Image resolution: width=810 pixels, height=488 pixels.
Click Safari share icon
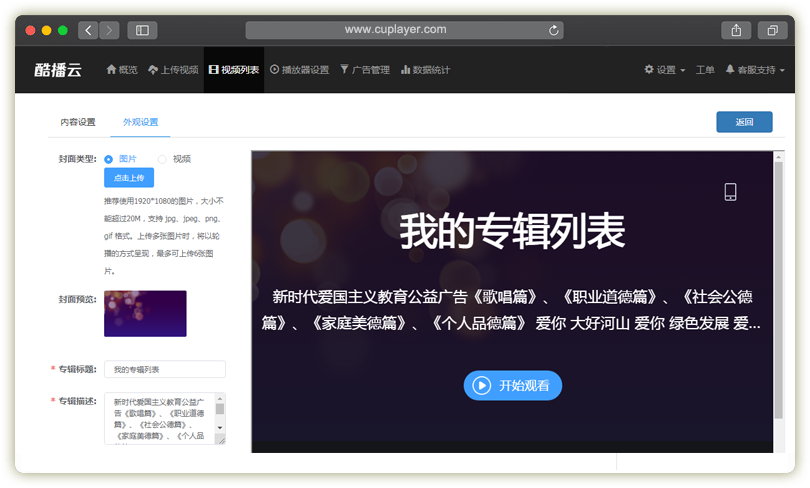click(736, 30)
